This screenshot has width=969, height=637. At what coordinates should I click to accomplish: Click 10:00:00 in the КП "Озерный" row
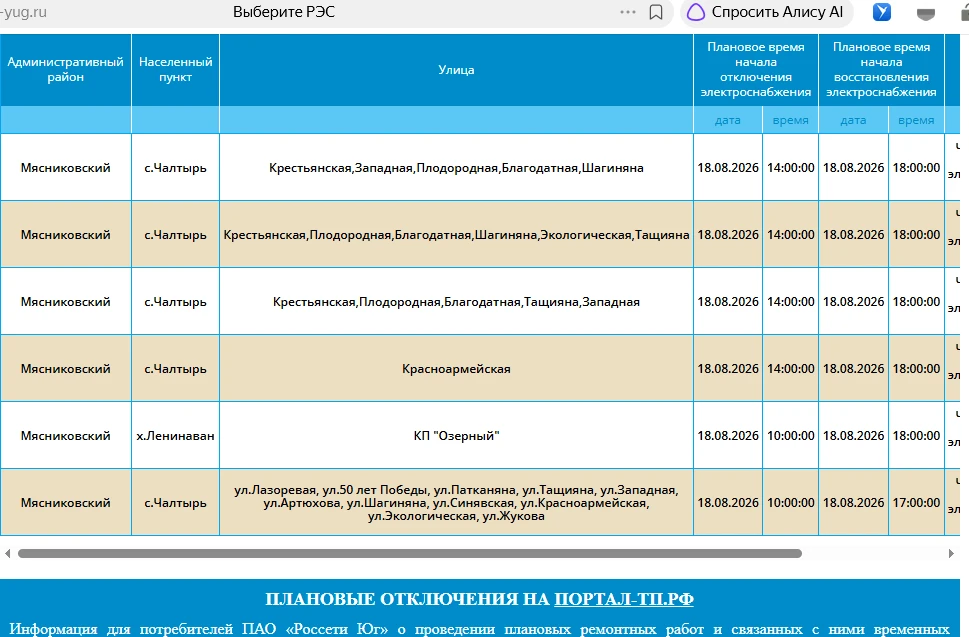tap(790, 436)
